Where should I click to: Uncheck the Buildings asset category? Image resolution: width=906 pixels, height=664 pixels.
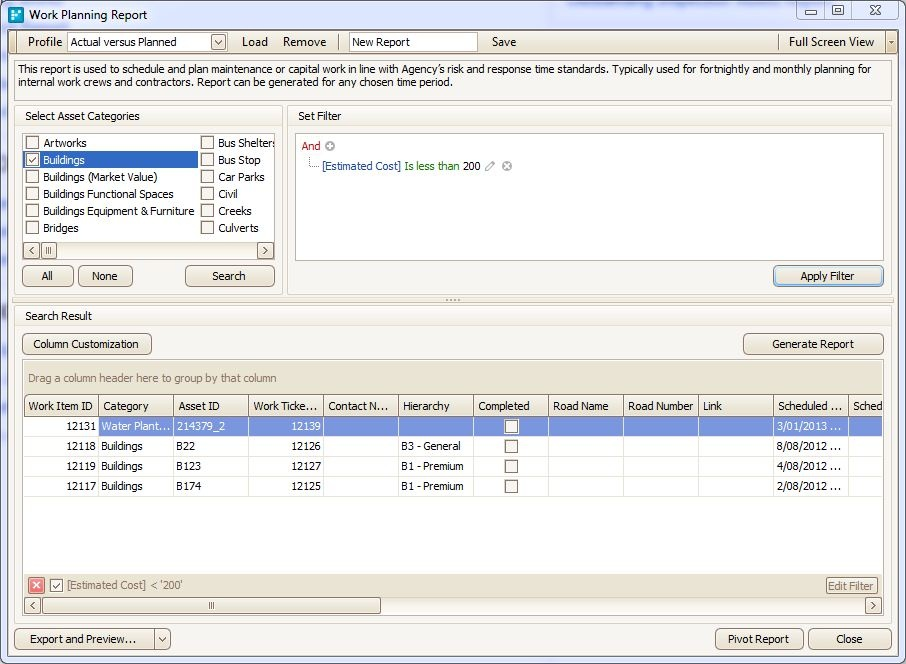[33, 160]
